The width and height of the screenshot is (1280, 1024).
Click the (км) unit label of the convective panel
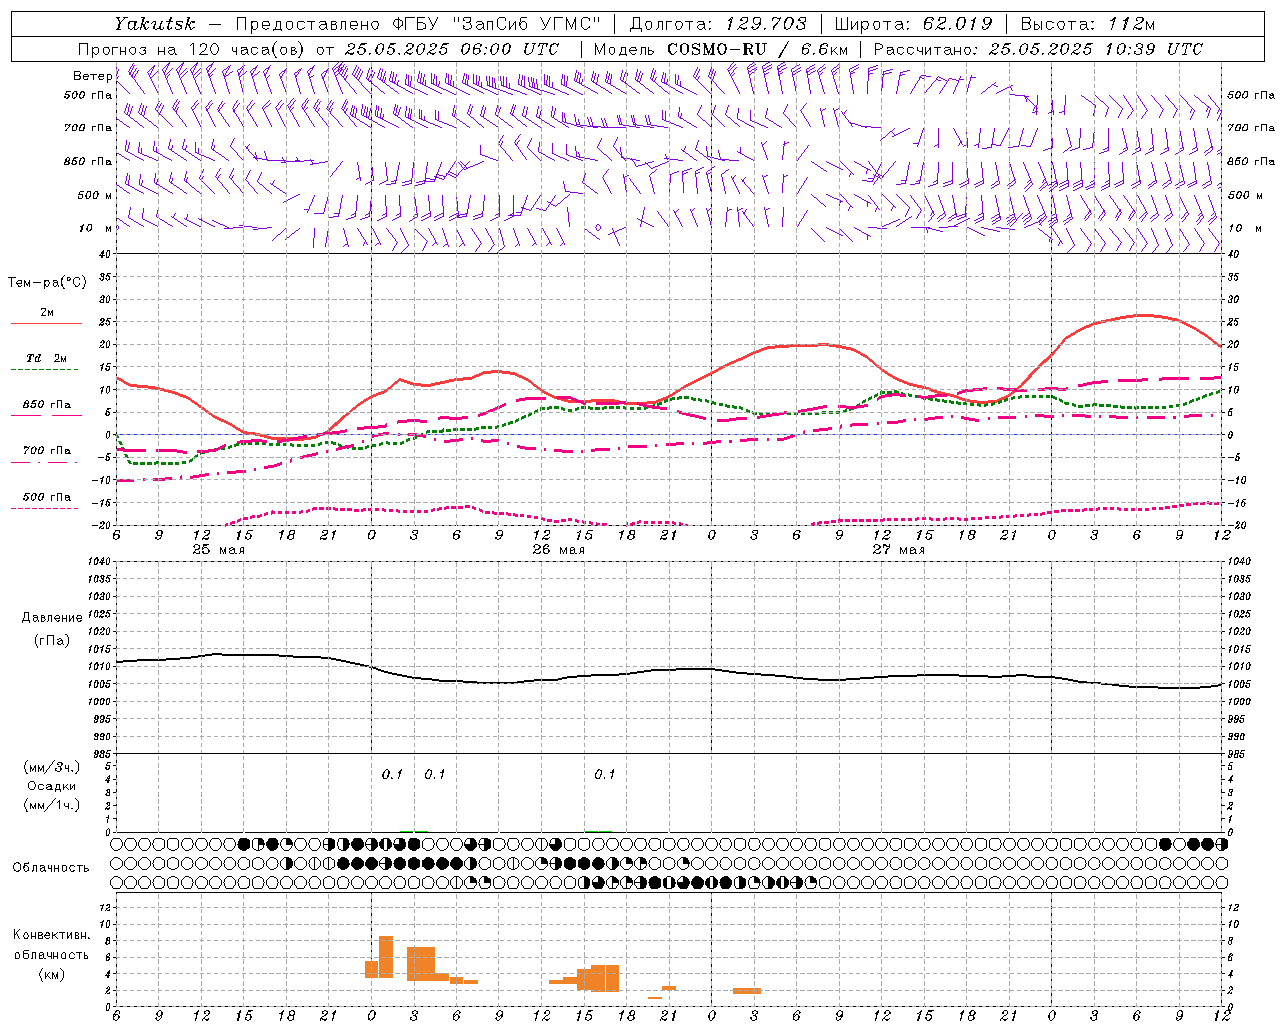(x=52, y=974)
